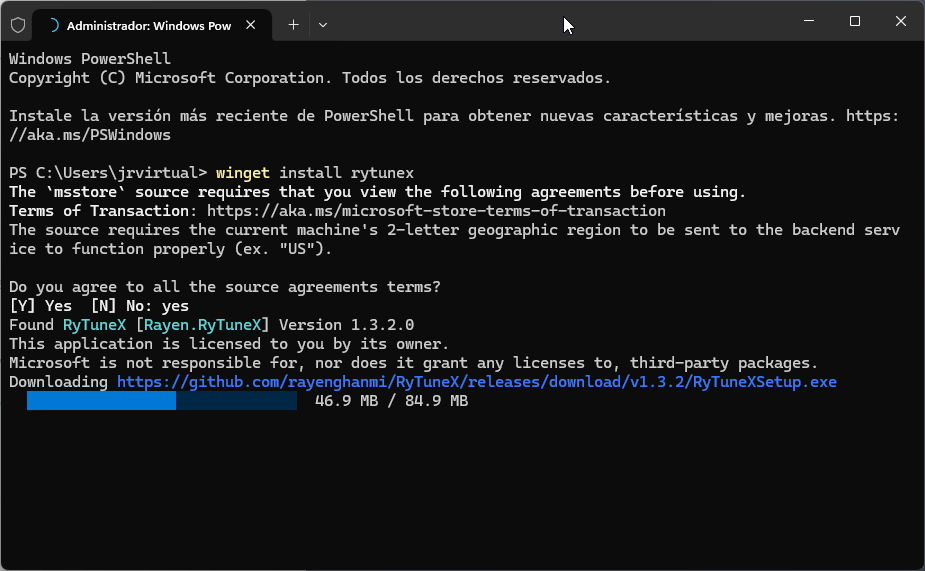Open the RyTuneXSetup.exe GitHub download URL

point(476,382)
